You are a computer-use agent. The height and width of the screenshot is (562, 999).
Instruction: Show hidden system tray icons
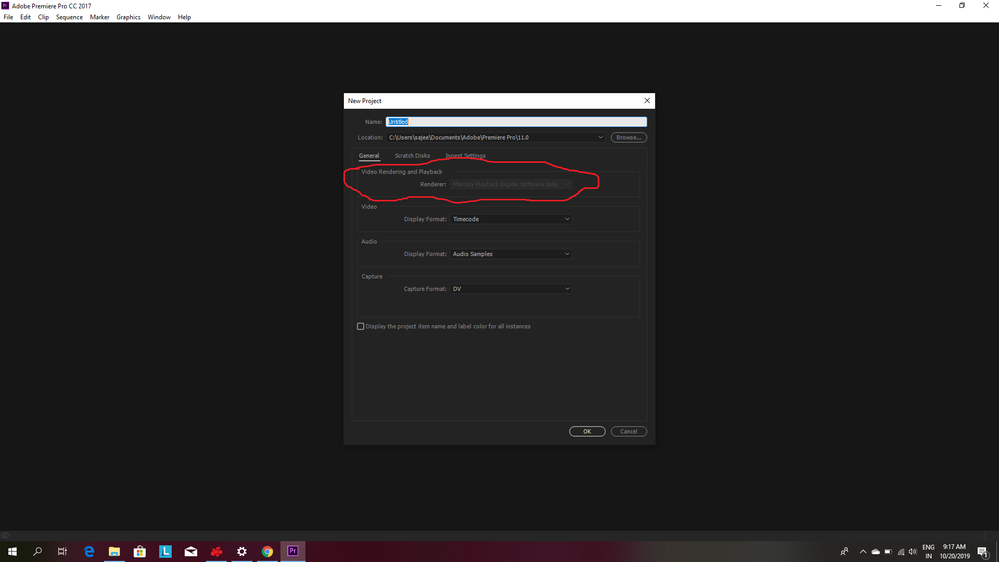tap(863, 552)
